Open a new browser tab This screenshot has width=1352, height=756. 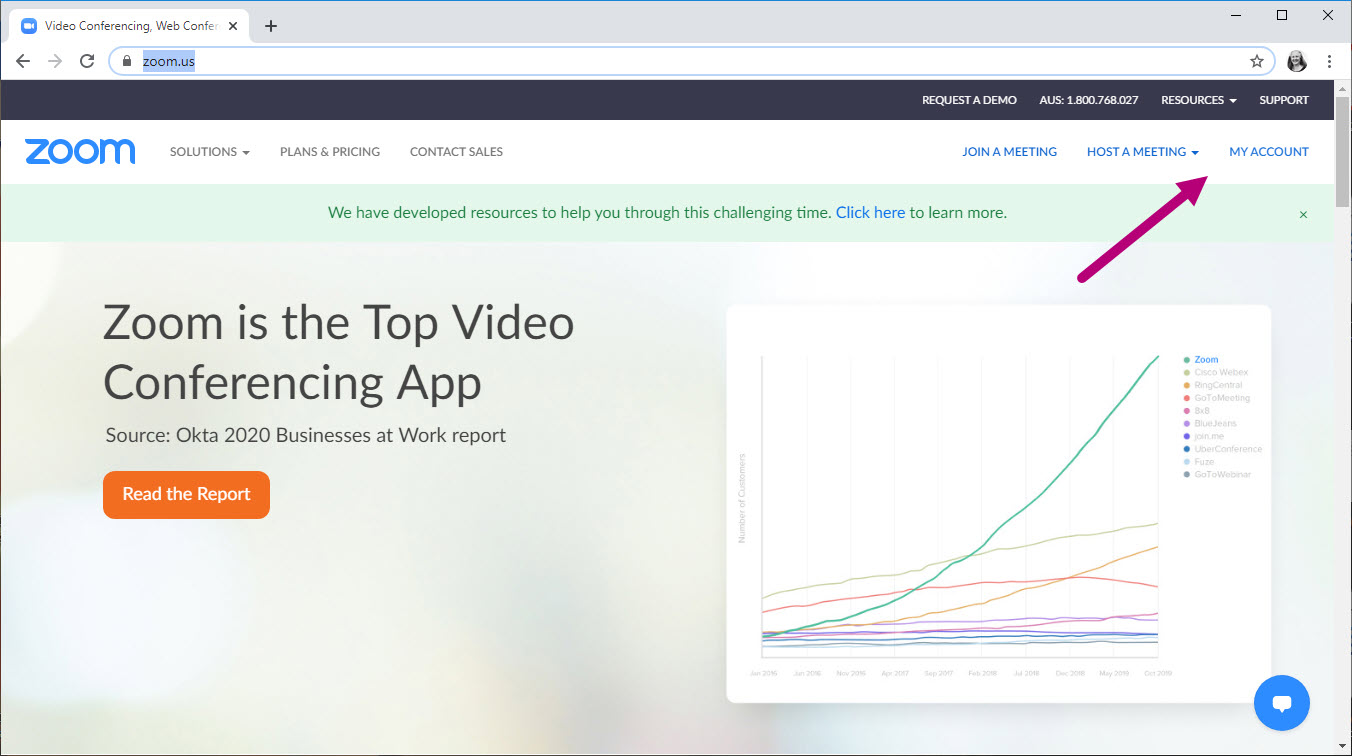(x=270, y=26)
